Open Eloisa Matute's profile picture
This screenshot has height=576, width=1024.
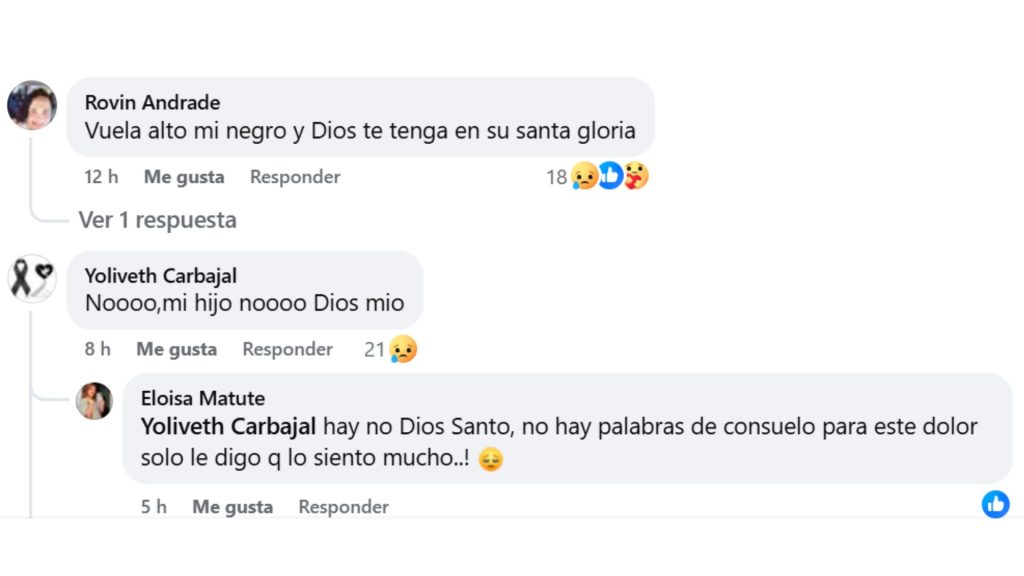point(95,400)
